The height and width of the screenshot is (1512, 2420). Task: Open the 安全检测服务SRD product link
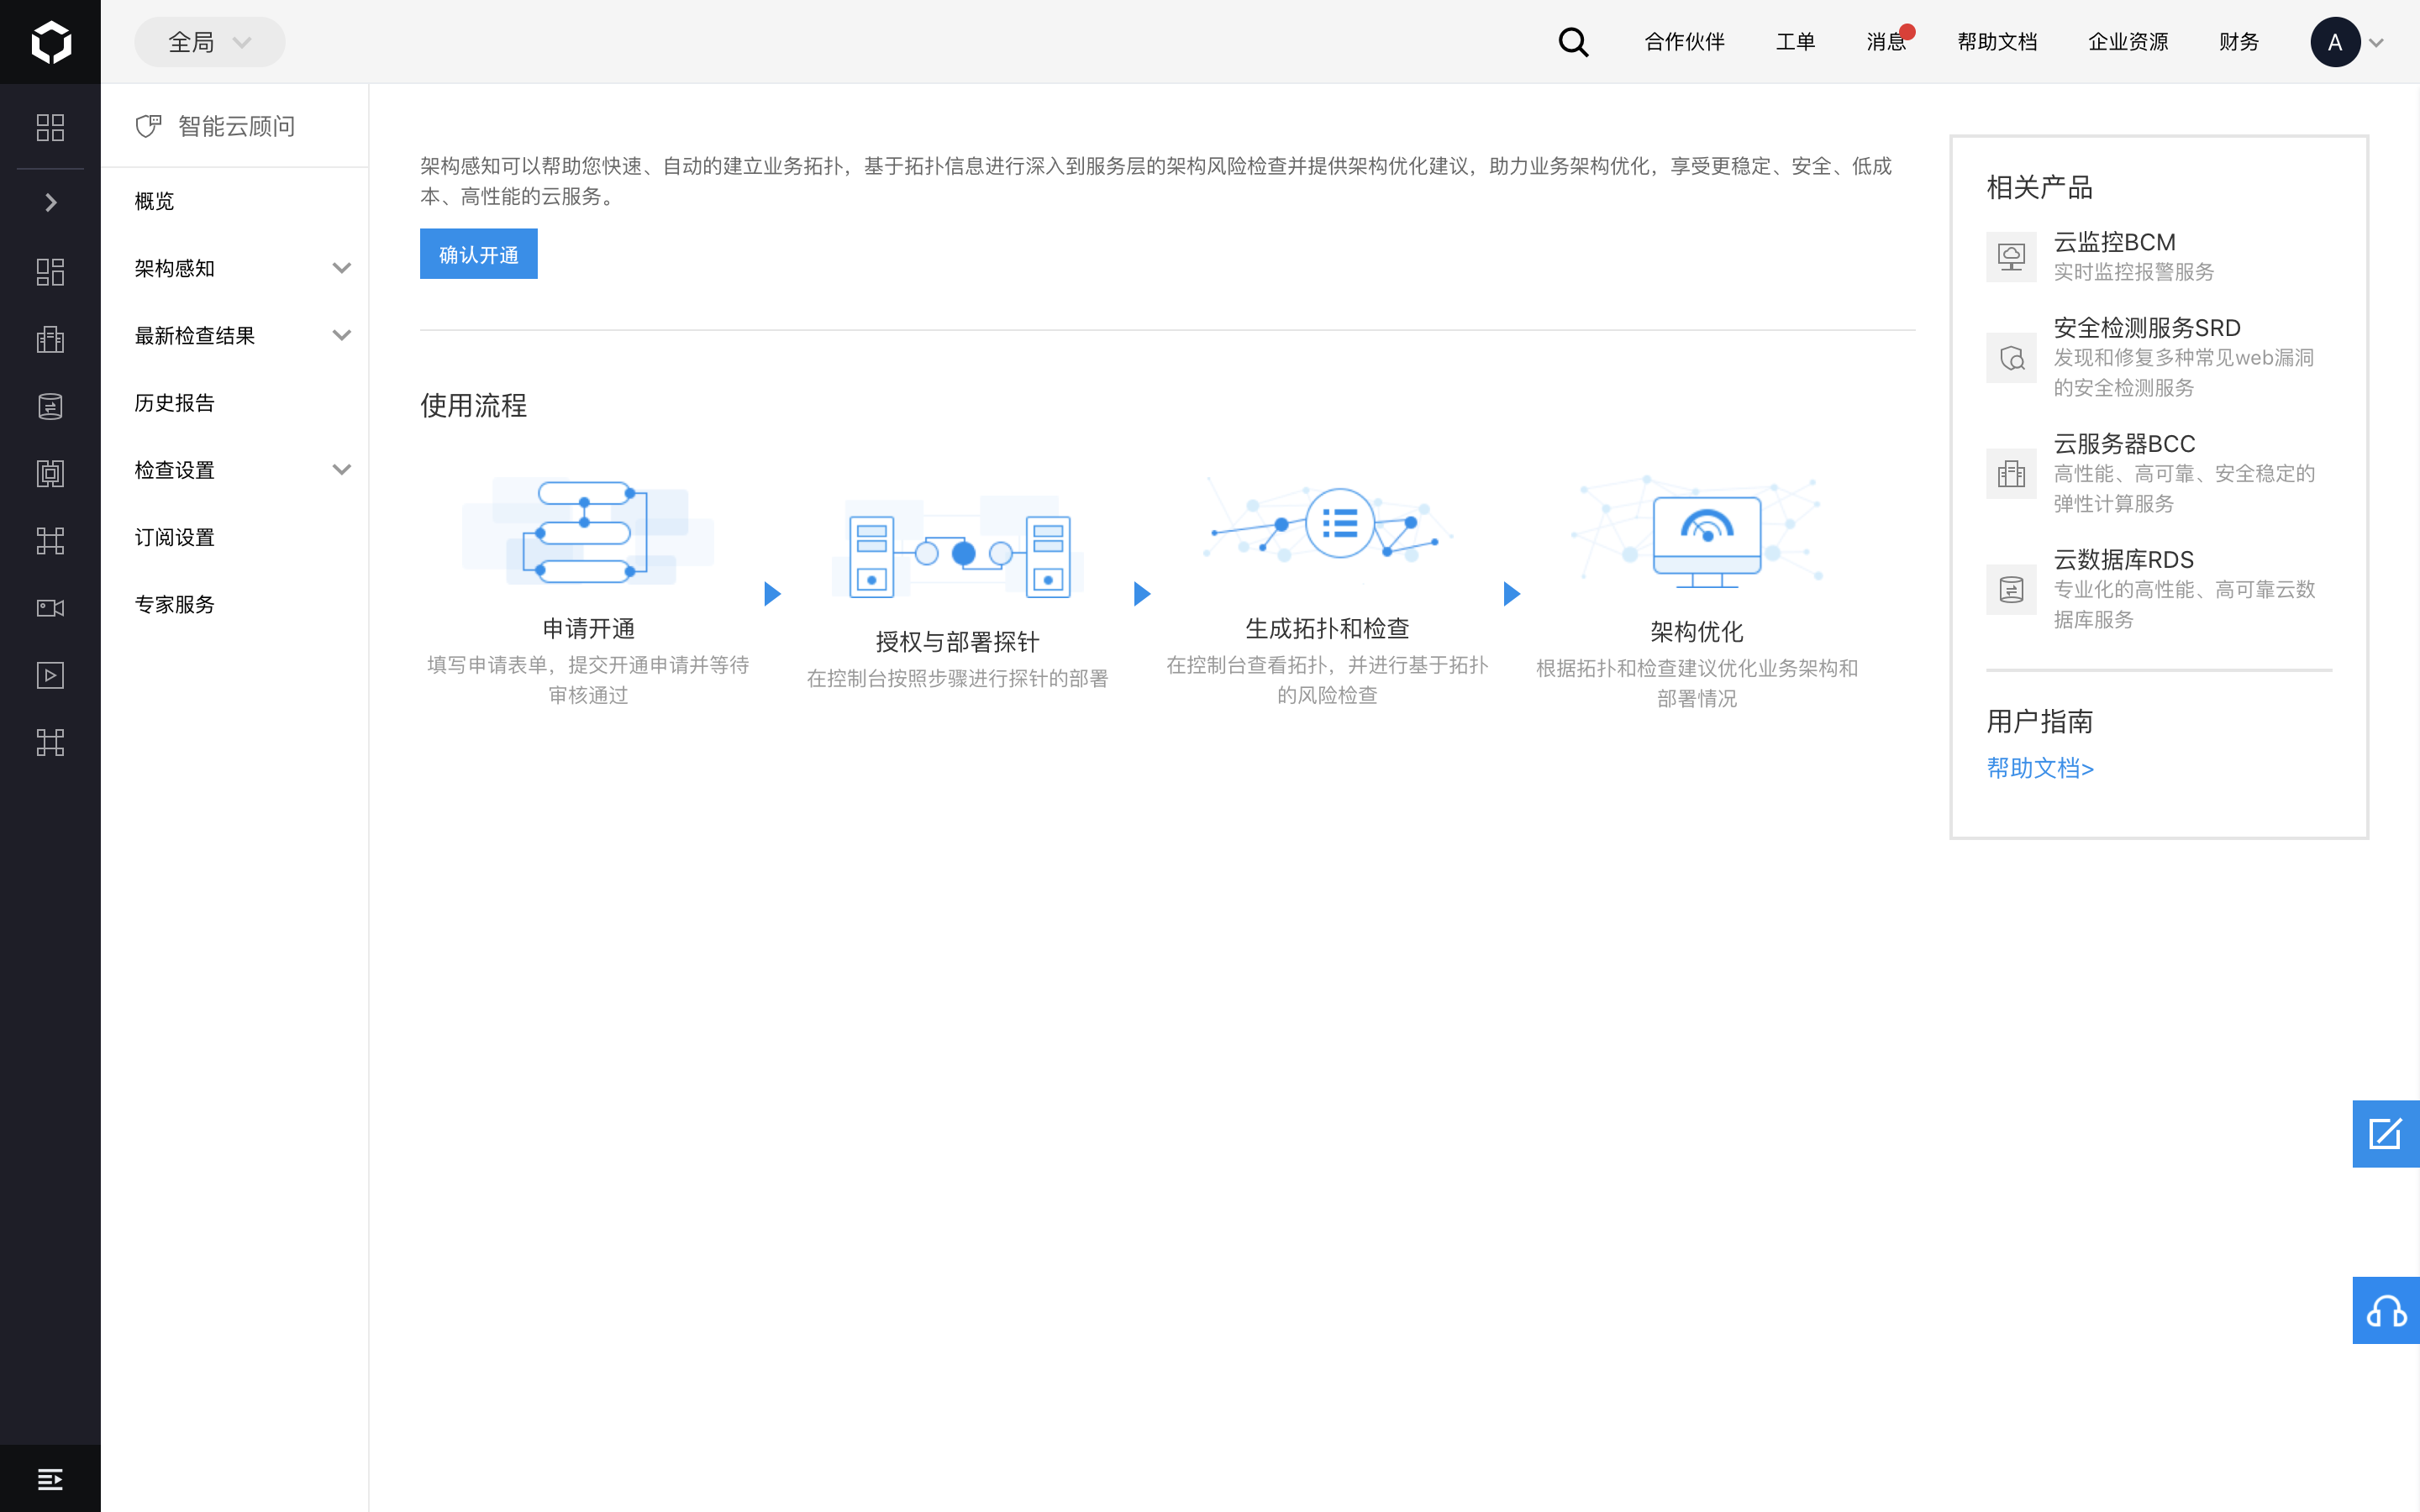(x=2146, y=328)
